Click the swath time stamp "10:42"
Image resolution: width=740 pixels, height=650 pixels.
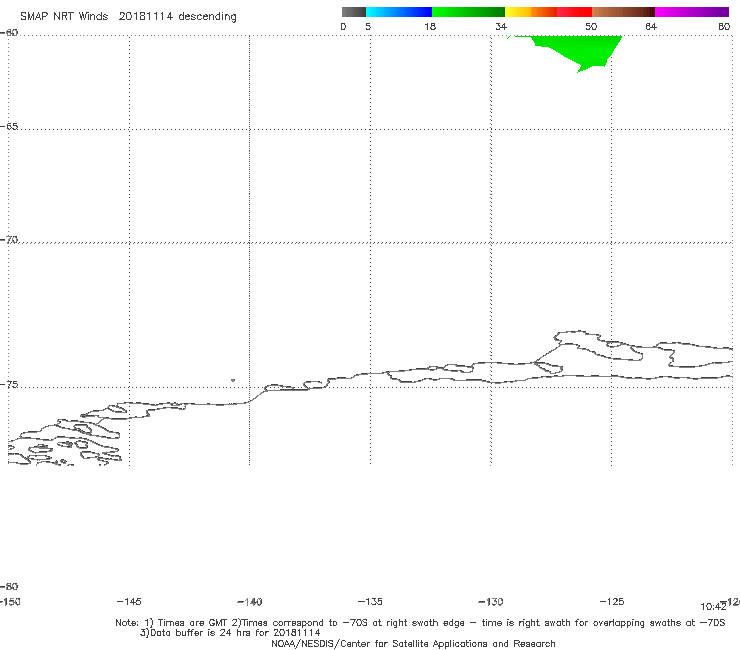pyautogui.click(x=713, y=607)
